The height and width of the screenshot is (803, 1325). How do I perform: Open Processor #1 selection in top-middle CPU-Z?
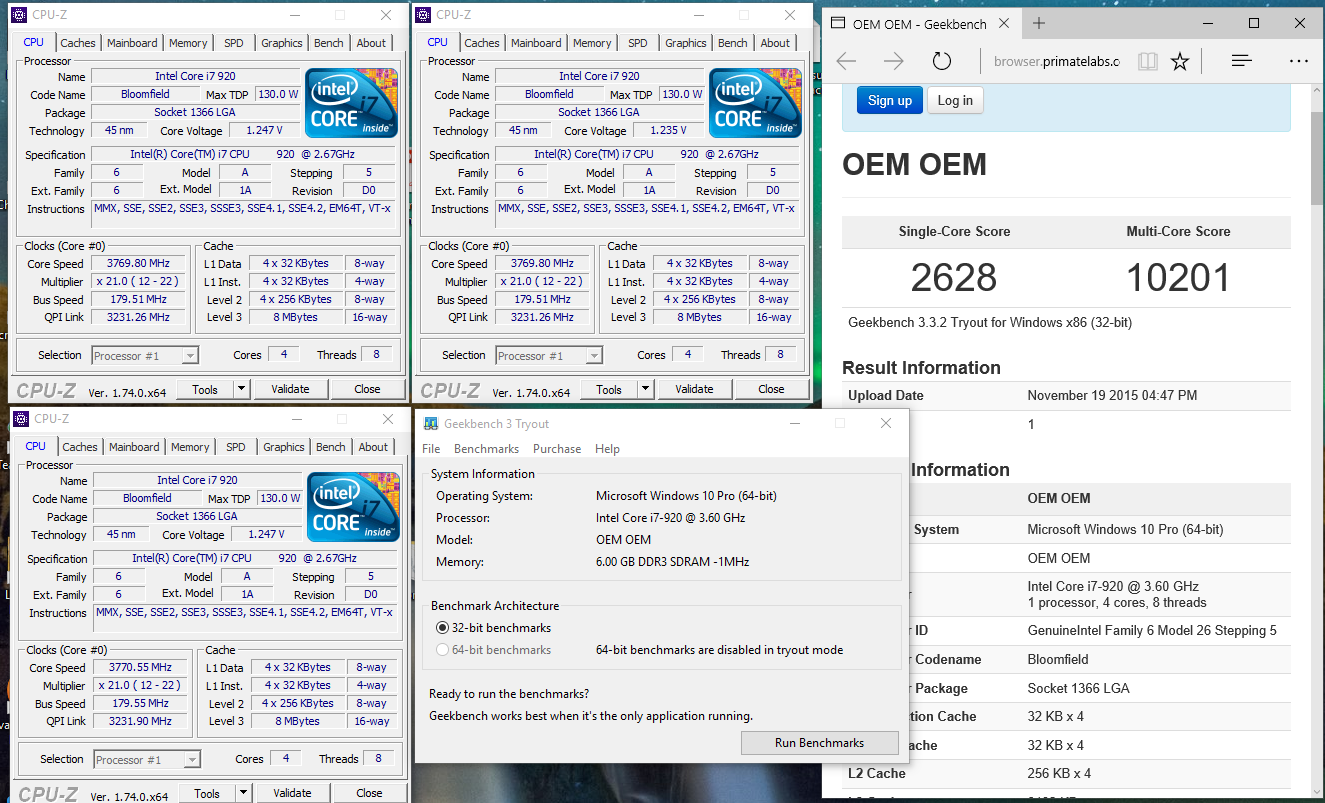pyautogui.click(x=549, y=355)
